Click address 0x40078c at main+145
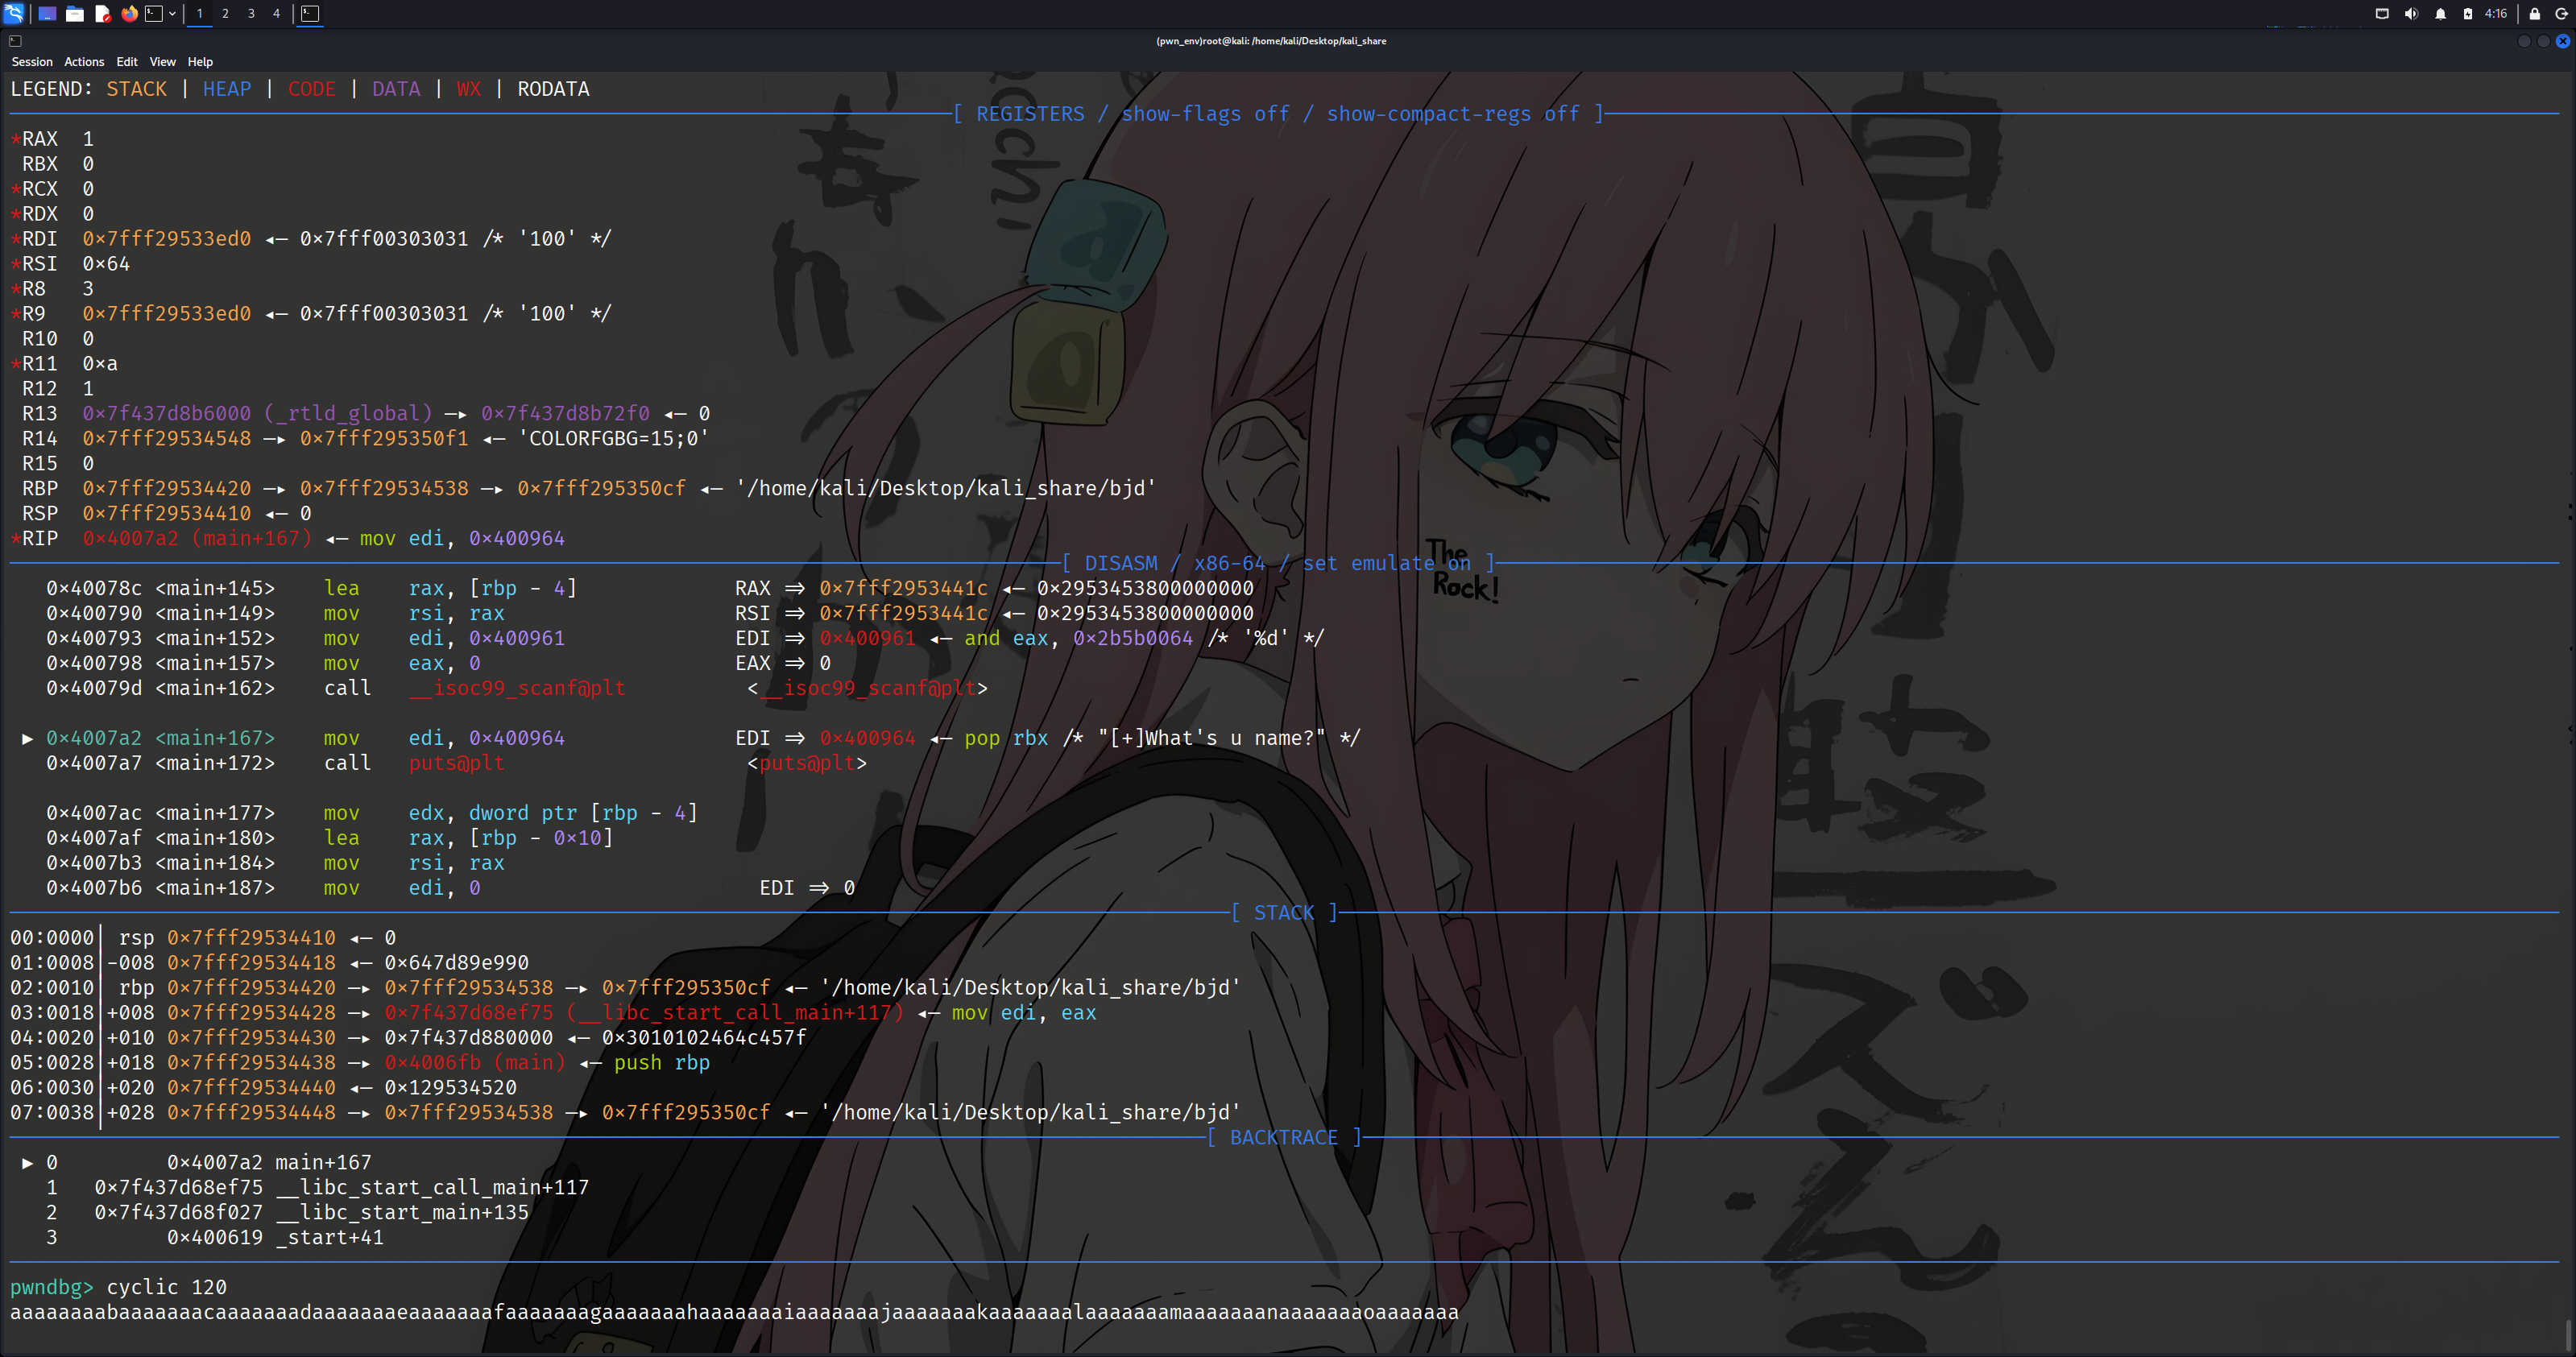Image resolution: width=2576 pixels, height=1357 pixels. pos(94,589)
